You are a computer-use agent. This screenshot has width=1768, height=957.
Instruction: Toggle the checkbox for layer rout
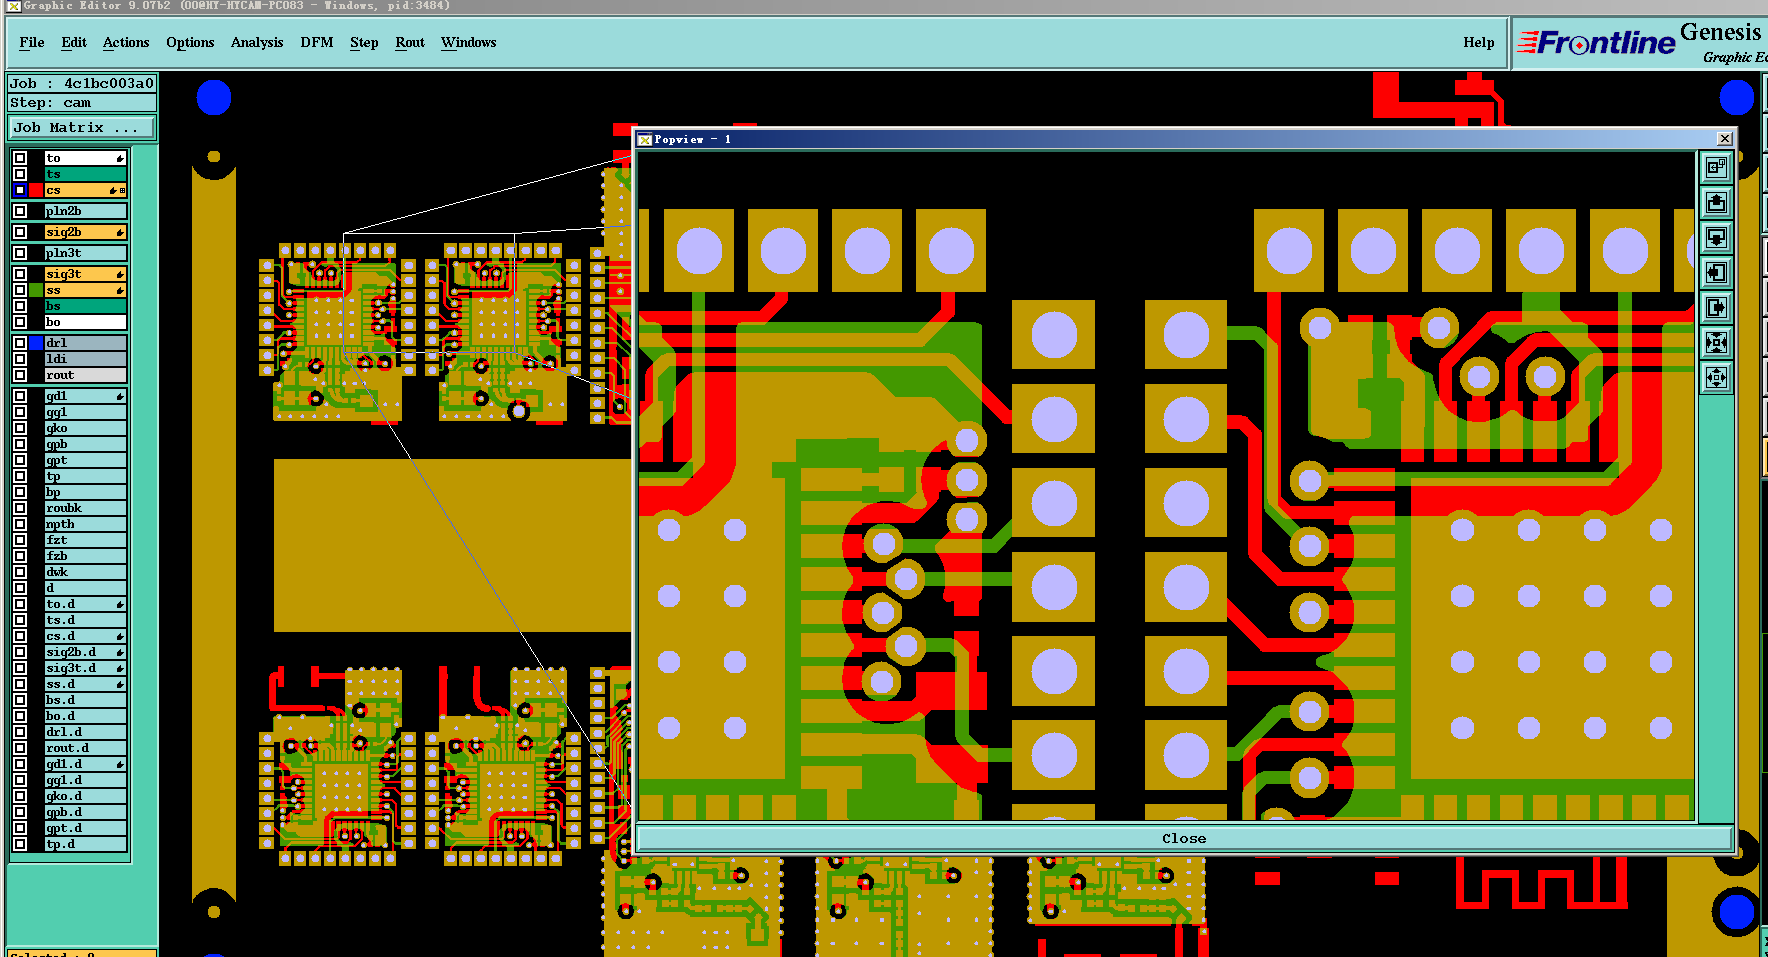(x=20, y=375)
